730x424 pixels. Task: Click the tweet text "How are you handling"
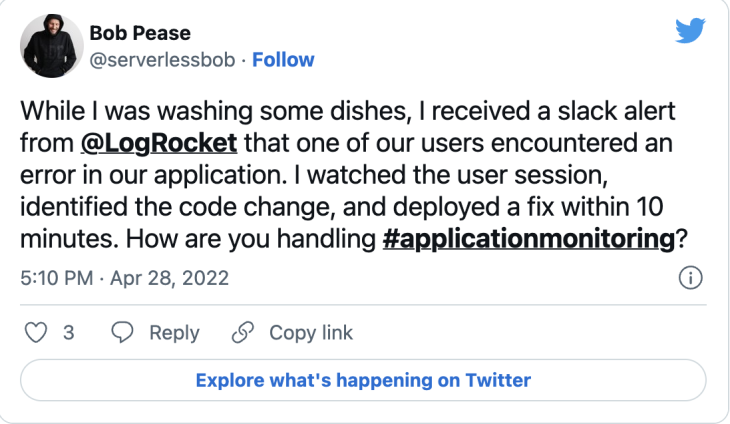251,239
